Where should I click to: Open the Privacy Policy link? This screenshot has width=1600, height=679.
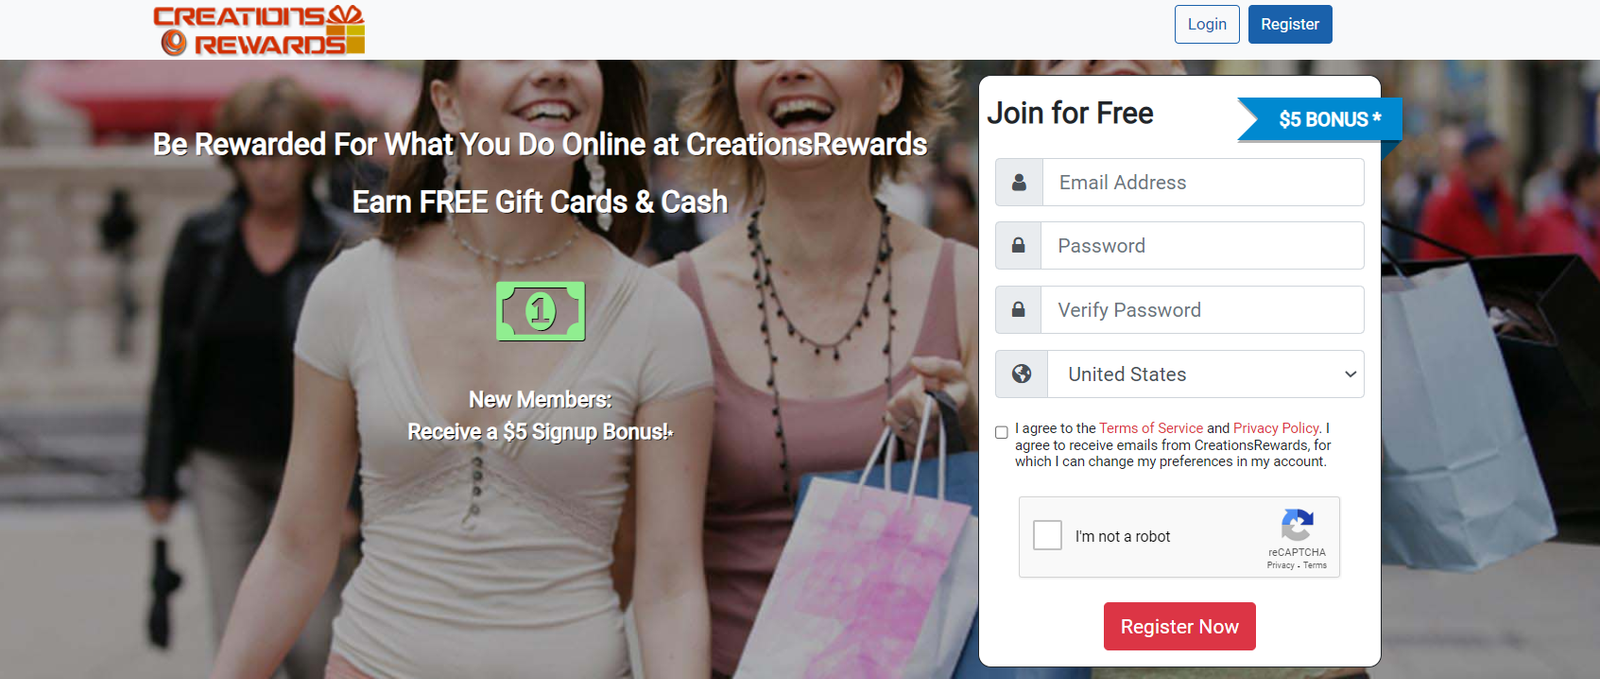point(1276,428)
